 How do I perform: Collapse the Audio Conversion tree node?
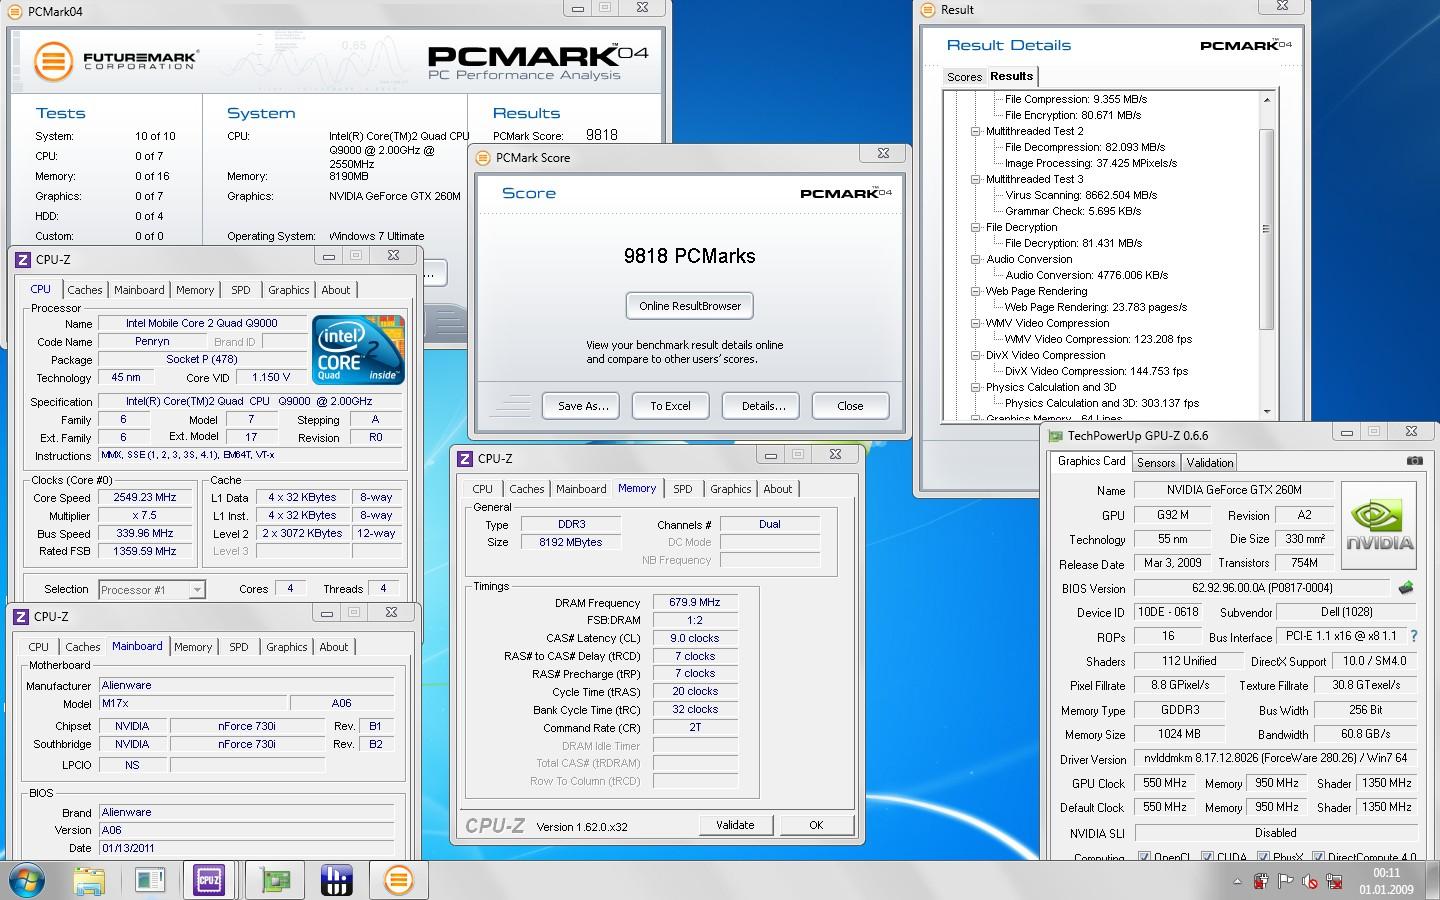point(975,259)
